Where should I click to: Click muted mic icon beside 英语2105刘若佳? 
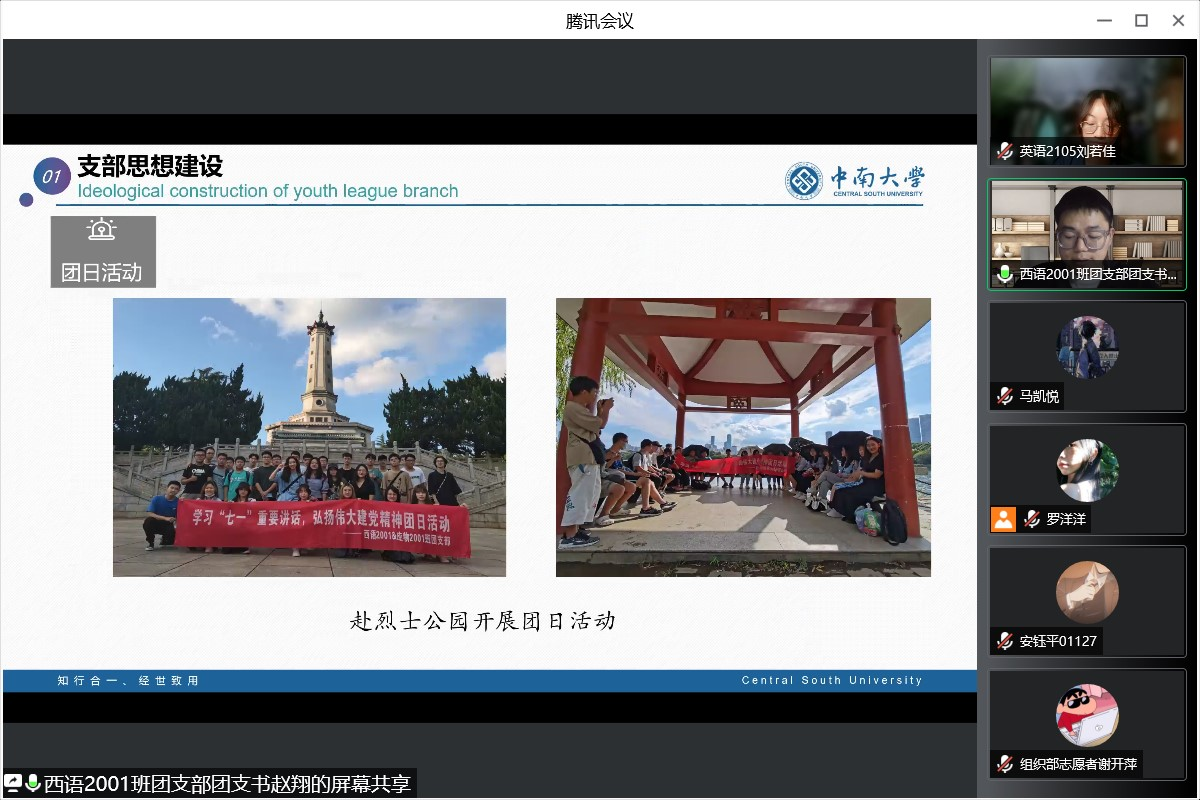(x=1005, y=151)
